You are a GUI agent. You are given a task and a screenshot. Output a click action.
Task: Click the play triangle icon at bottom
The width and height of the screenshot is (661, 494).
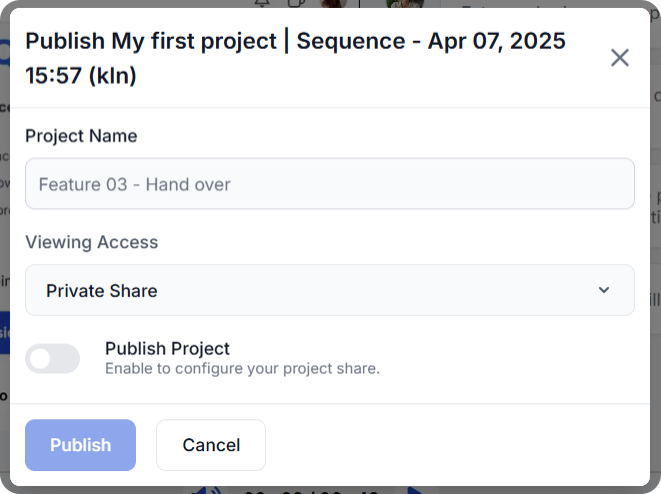pyautogui.click(x=415, y=491)
